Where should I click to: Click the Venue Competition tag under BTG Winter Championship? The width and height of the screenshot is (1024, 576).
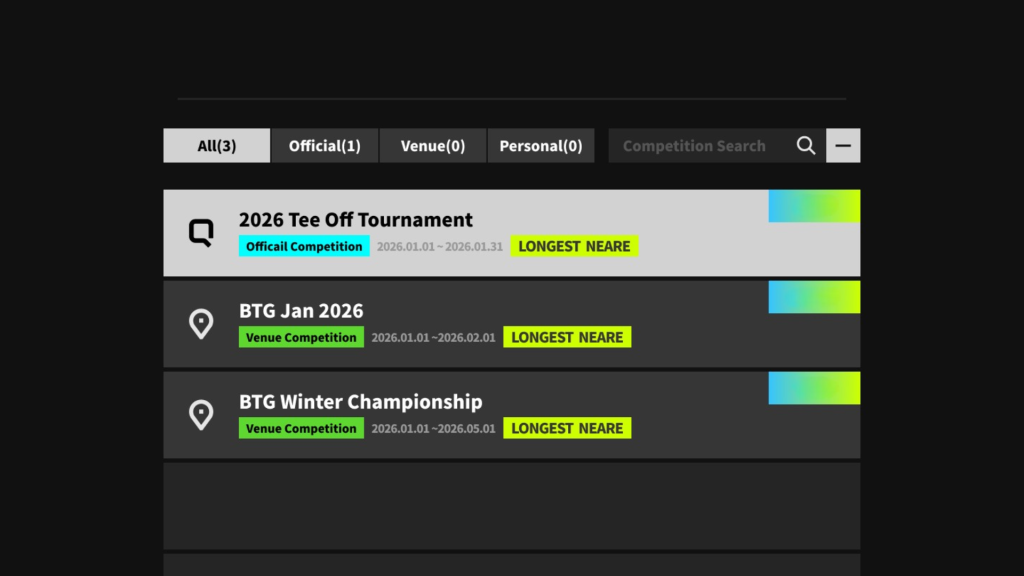pos(301,429)
